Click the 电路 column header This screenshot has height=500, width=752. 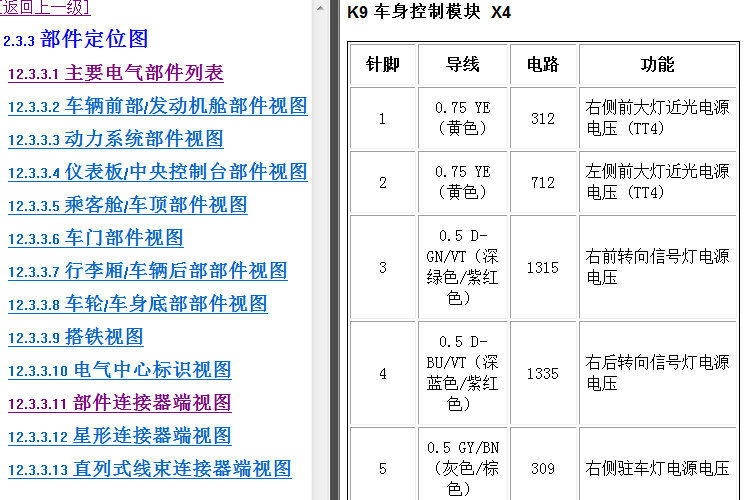click(x=543, y=64)
